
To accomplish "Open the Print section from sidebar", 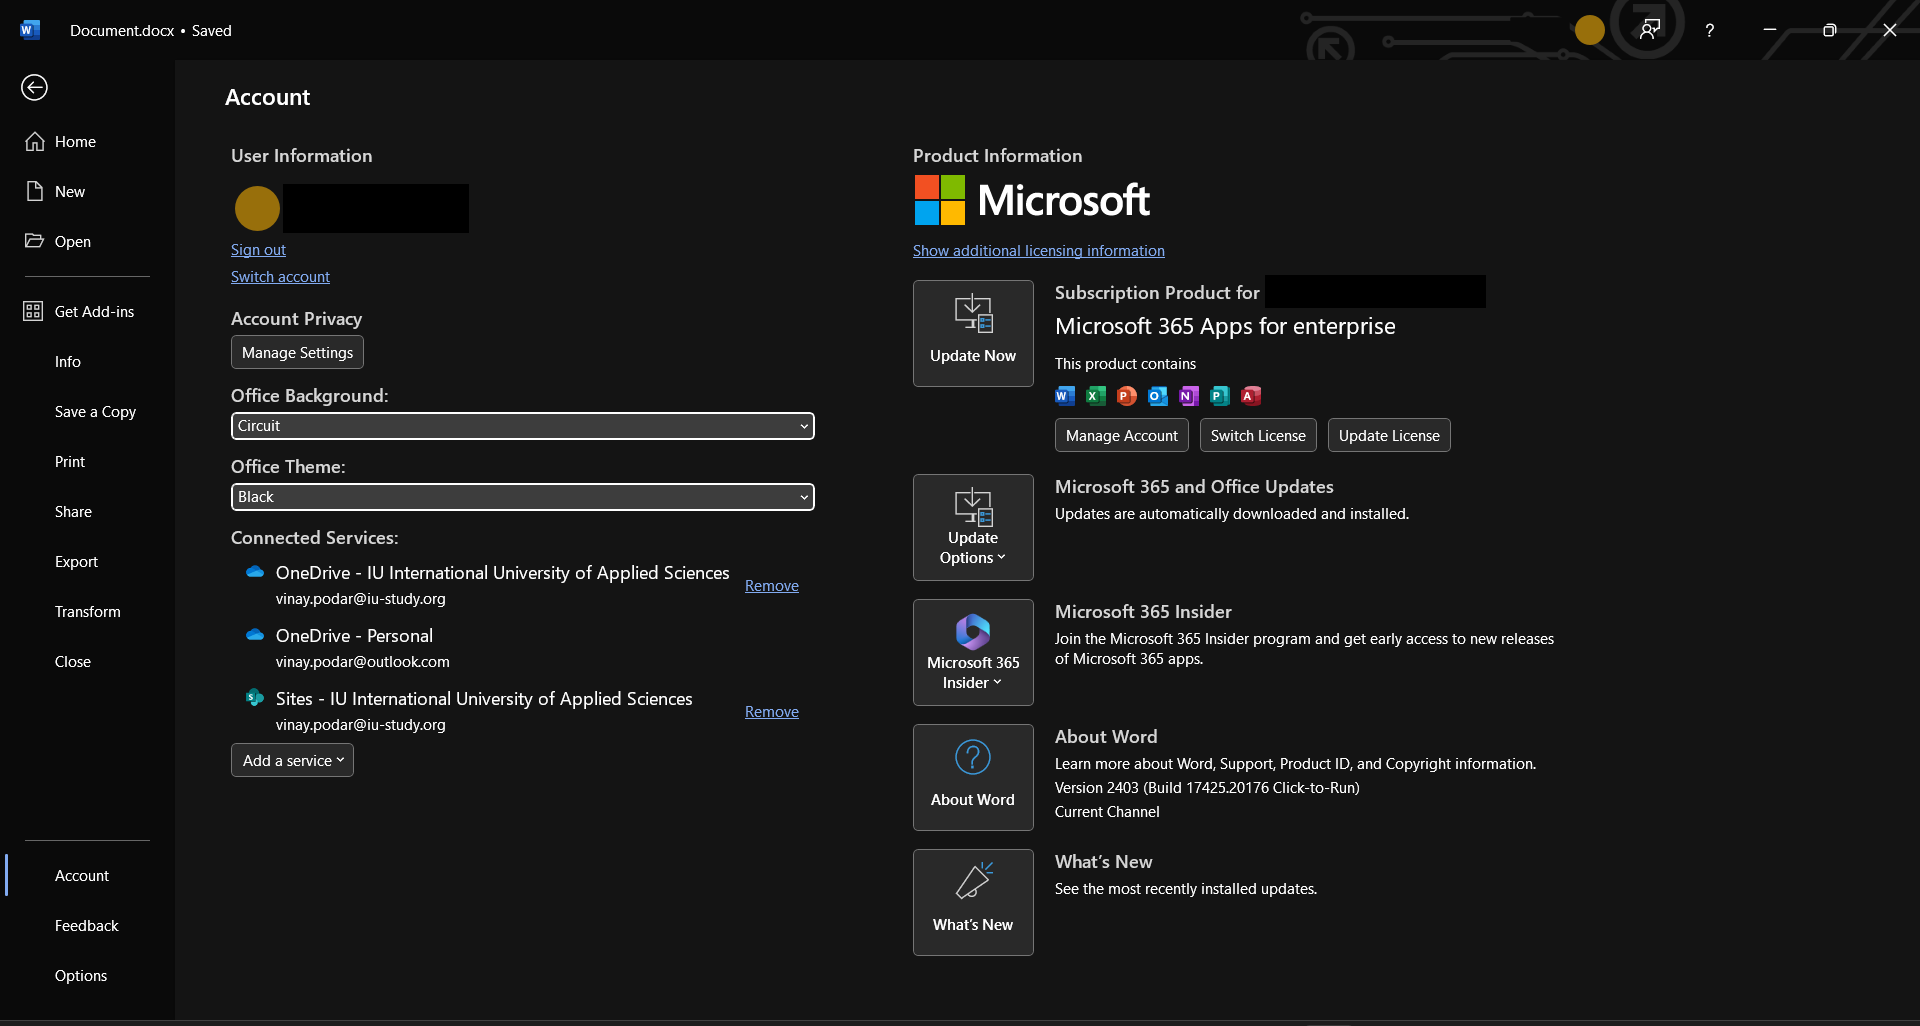I will (x=69, y=461).
